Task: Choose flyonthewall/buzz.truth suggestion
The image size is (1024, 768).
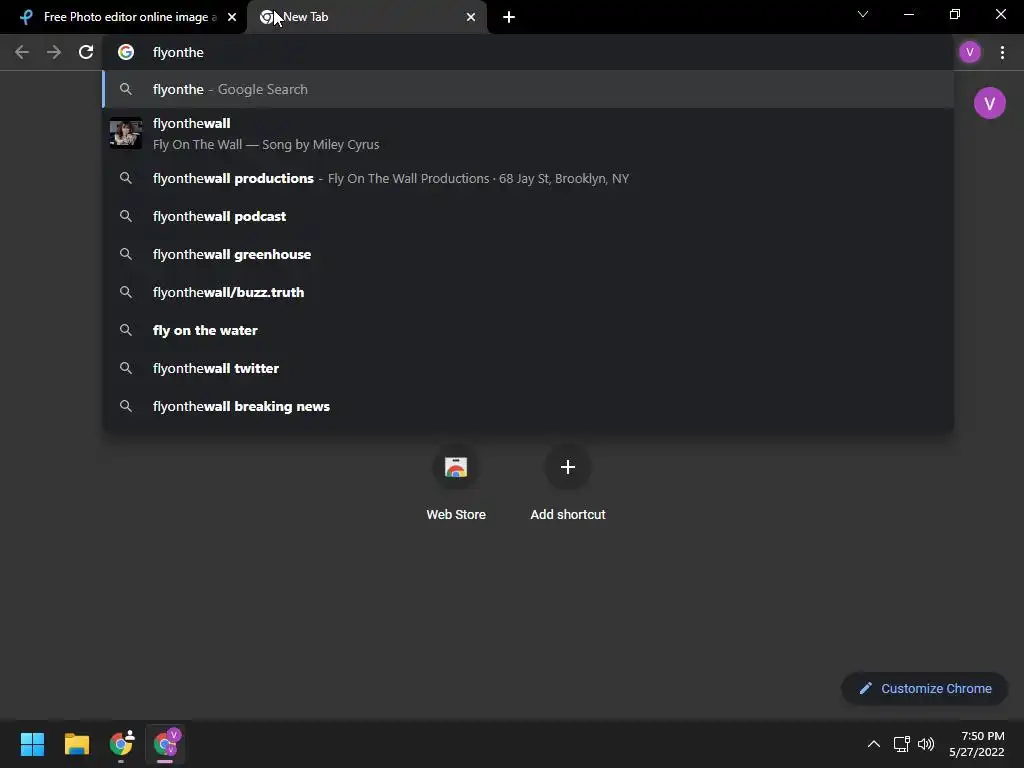Action: coord(528,292)
